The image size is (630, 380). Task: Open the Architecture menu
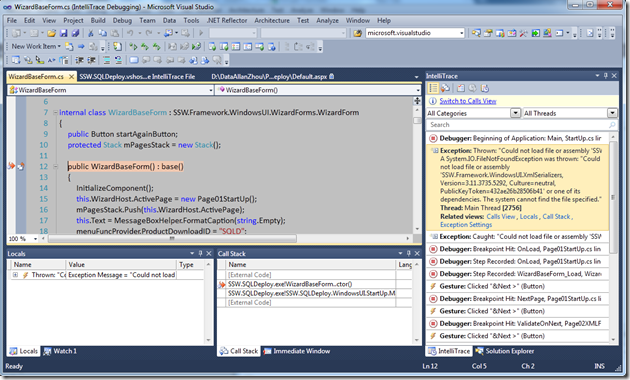pyautogui.click(x=272, y=20)
